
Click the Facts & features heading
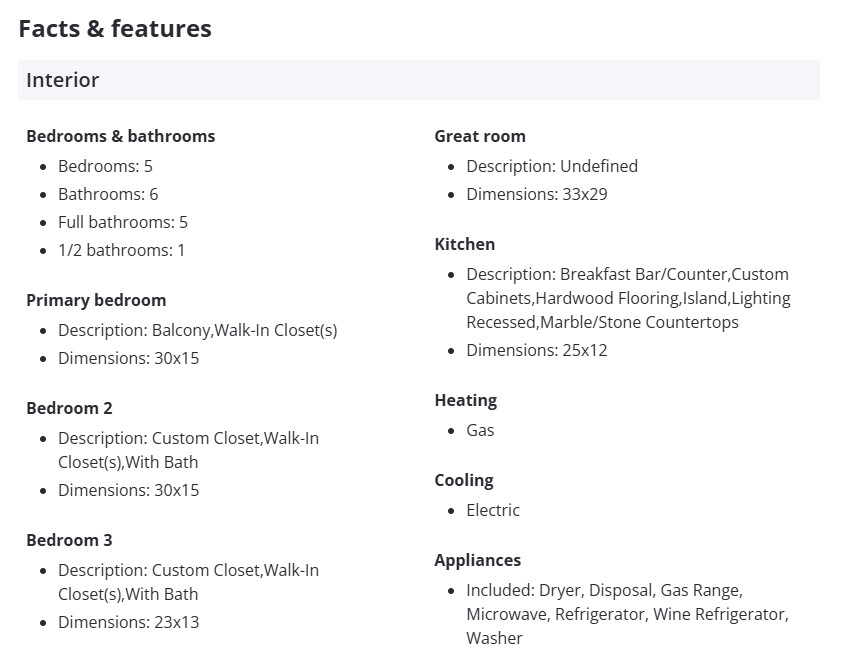click(115, 29)
